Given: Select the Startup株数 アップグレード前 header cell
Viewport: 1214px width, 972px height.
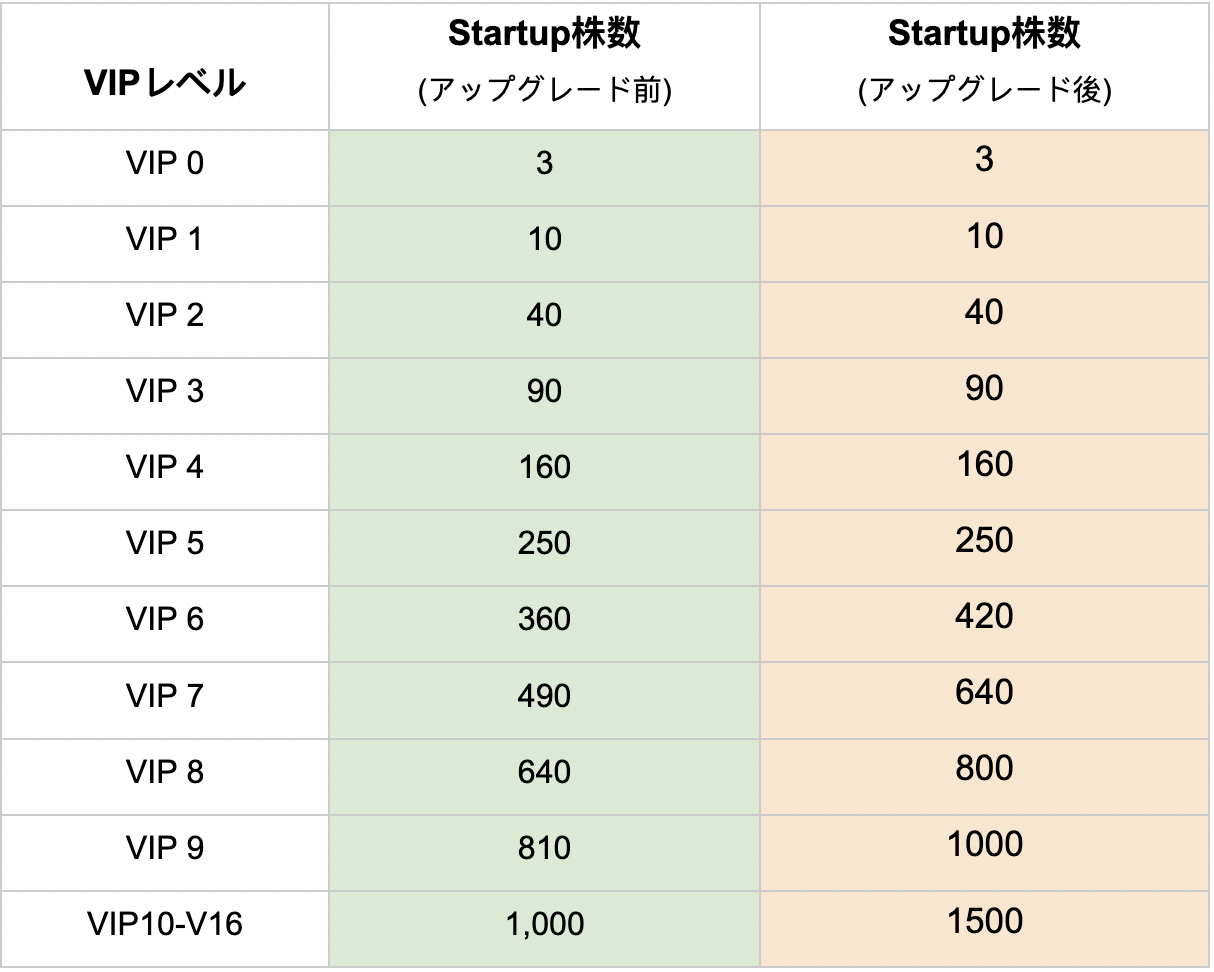Looking at the screenshot, I should pyautogui.click(x=544, y=64).
